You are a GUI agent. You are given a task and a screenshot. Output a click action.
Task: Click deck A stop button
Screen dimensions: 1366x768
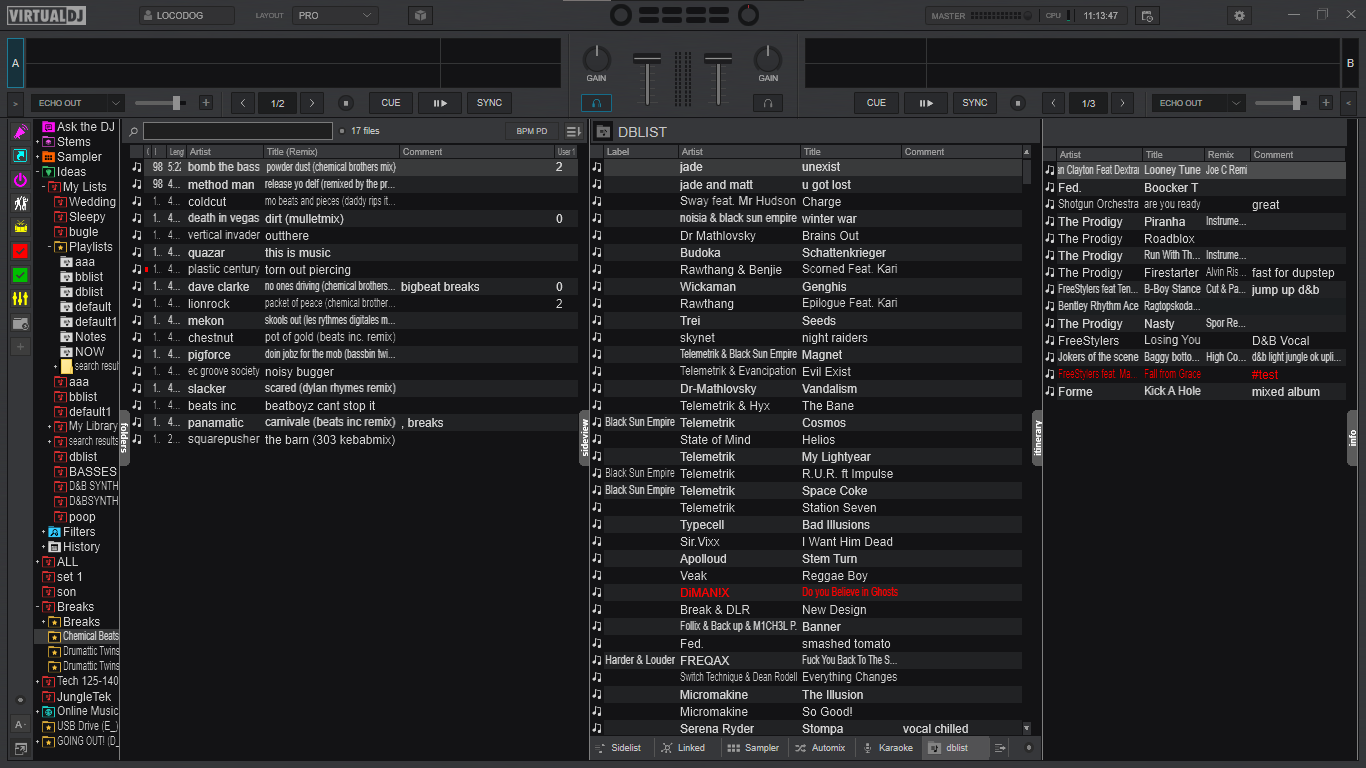click(x=346, y=103)
